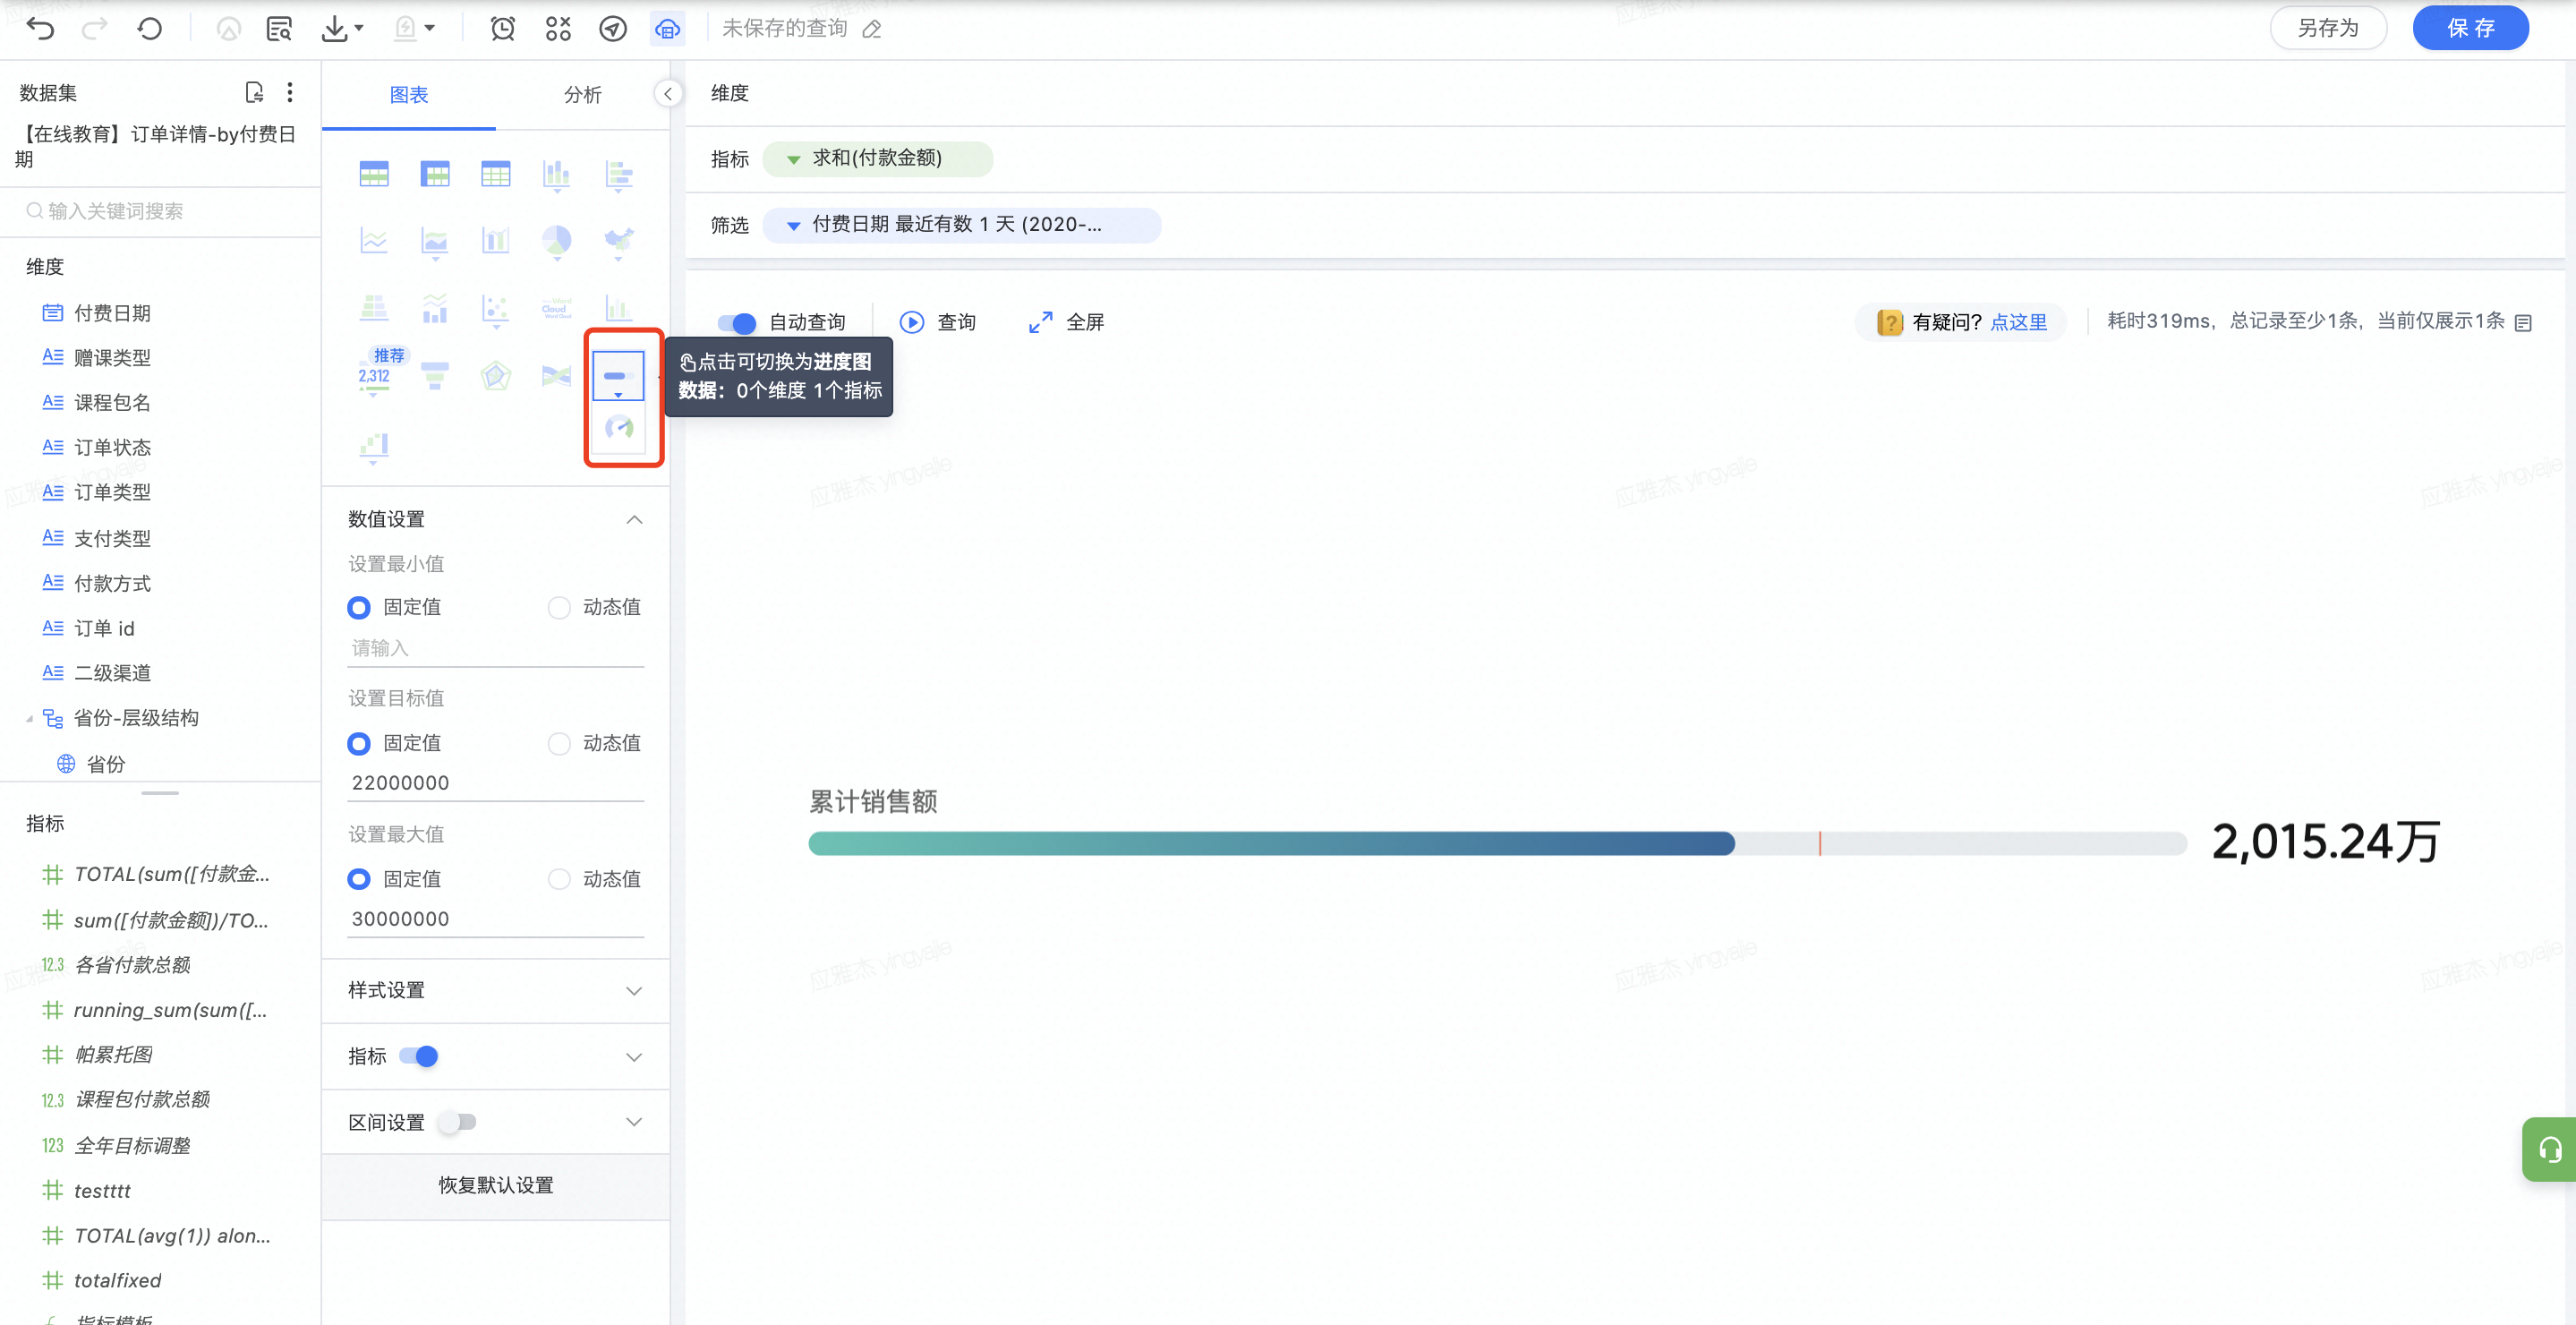
Task: Select 固定值 radio under 设置最小值
Action: tap(359, 607)
